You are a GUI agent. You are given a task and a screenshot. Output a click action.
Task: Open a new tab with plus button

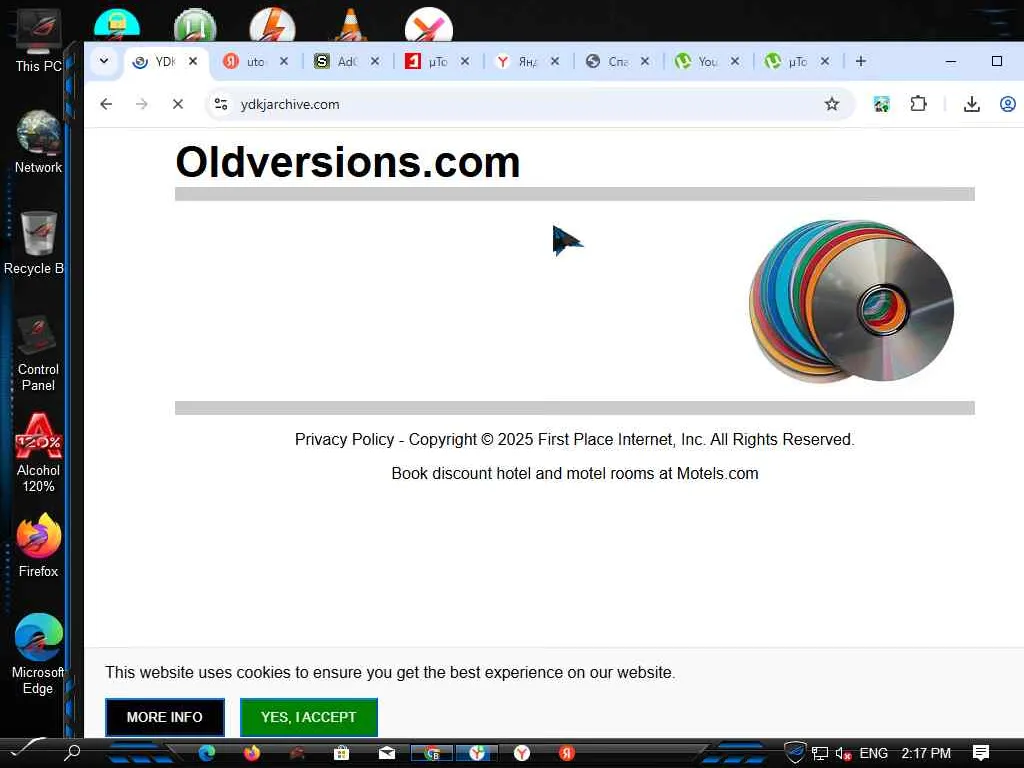pyautogui.click(x=861, y=61)
